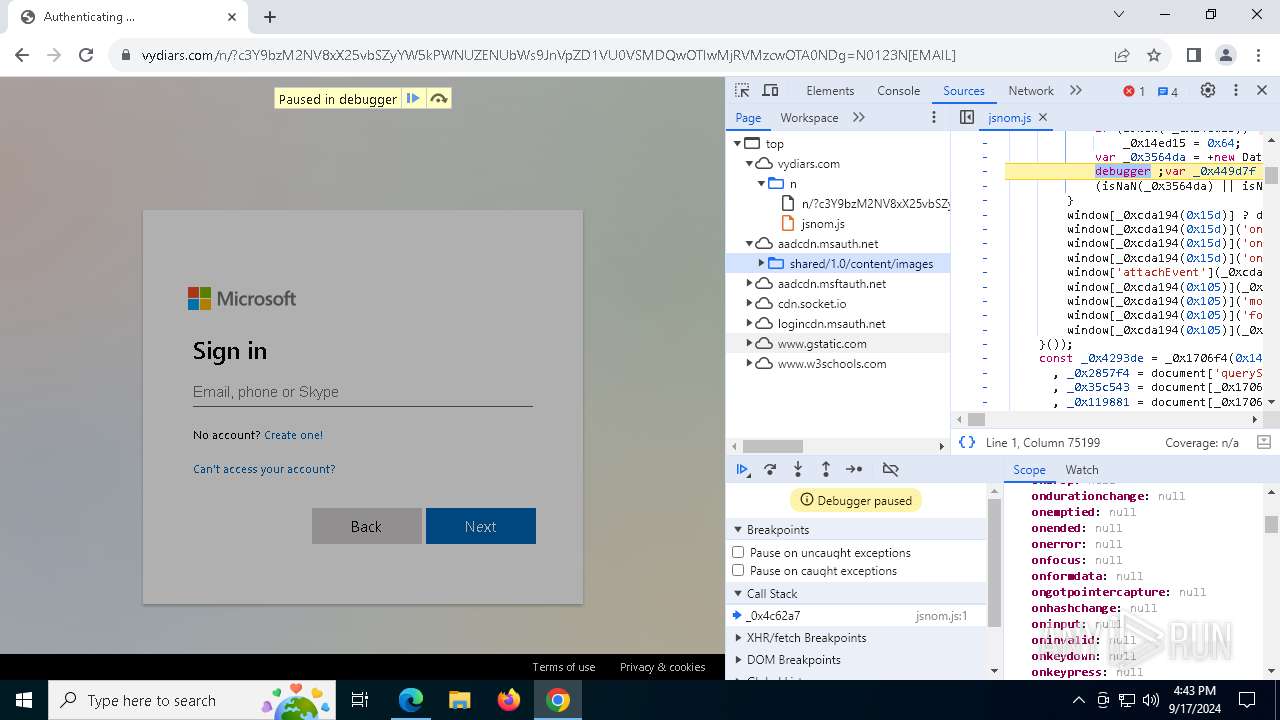
Task: Expand cdn.socket.io domain node
Action: click(x=750, y=303)
